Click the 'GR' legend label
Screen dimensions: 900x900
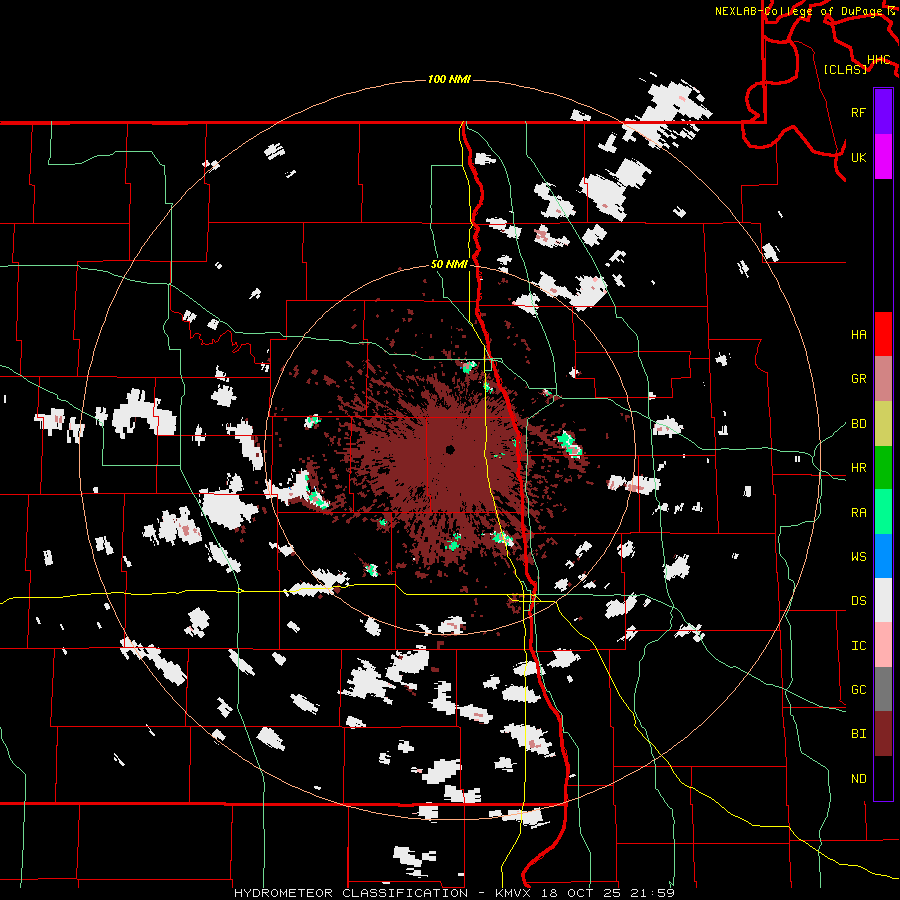click(x=858, y=379)
